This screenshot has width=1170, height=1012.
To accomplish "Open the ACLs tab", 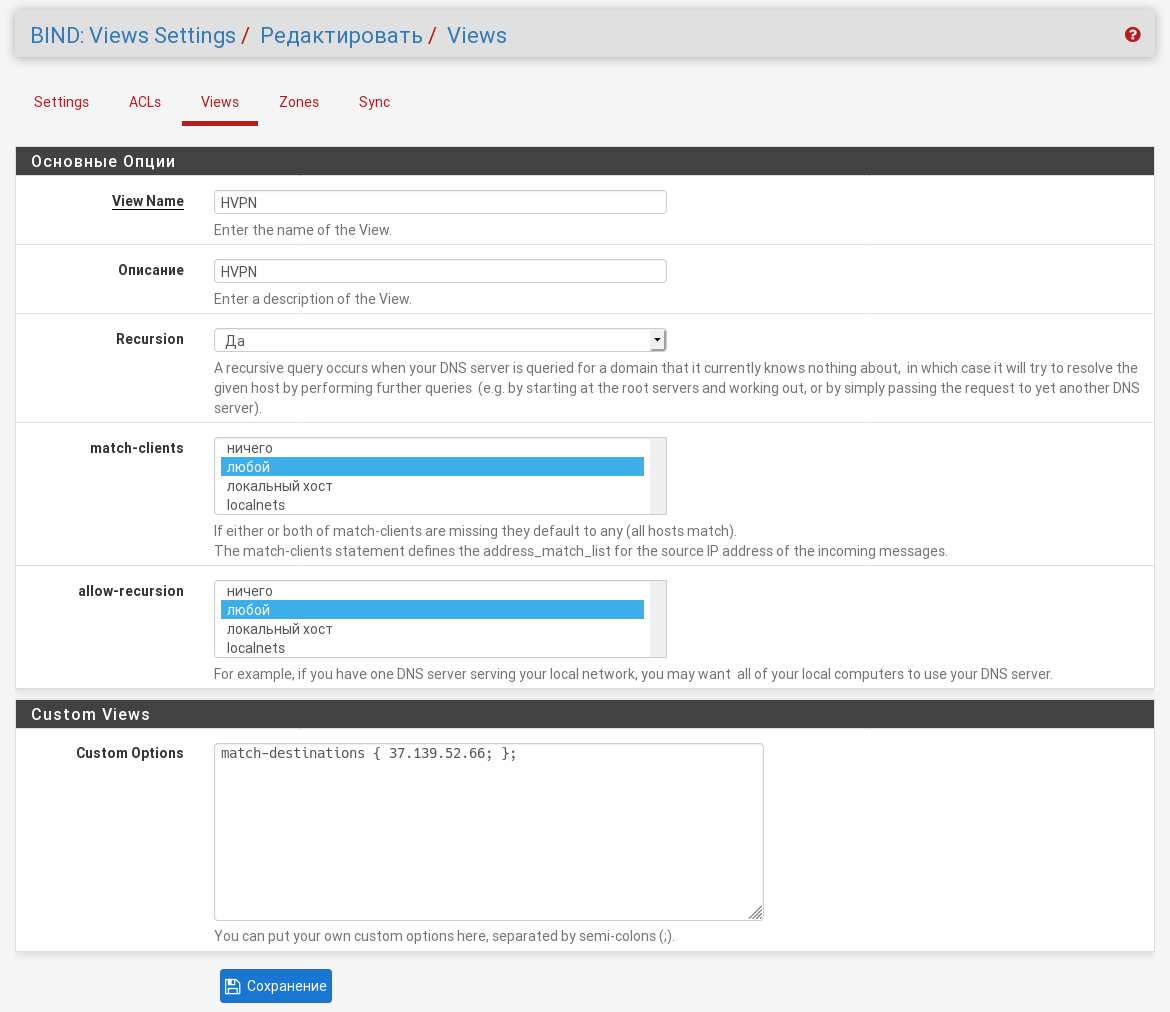I will coord(145,102).
